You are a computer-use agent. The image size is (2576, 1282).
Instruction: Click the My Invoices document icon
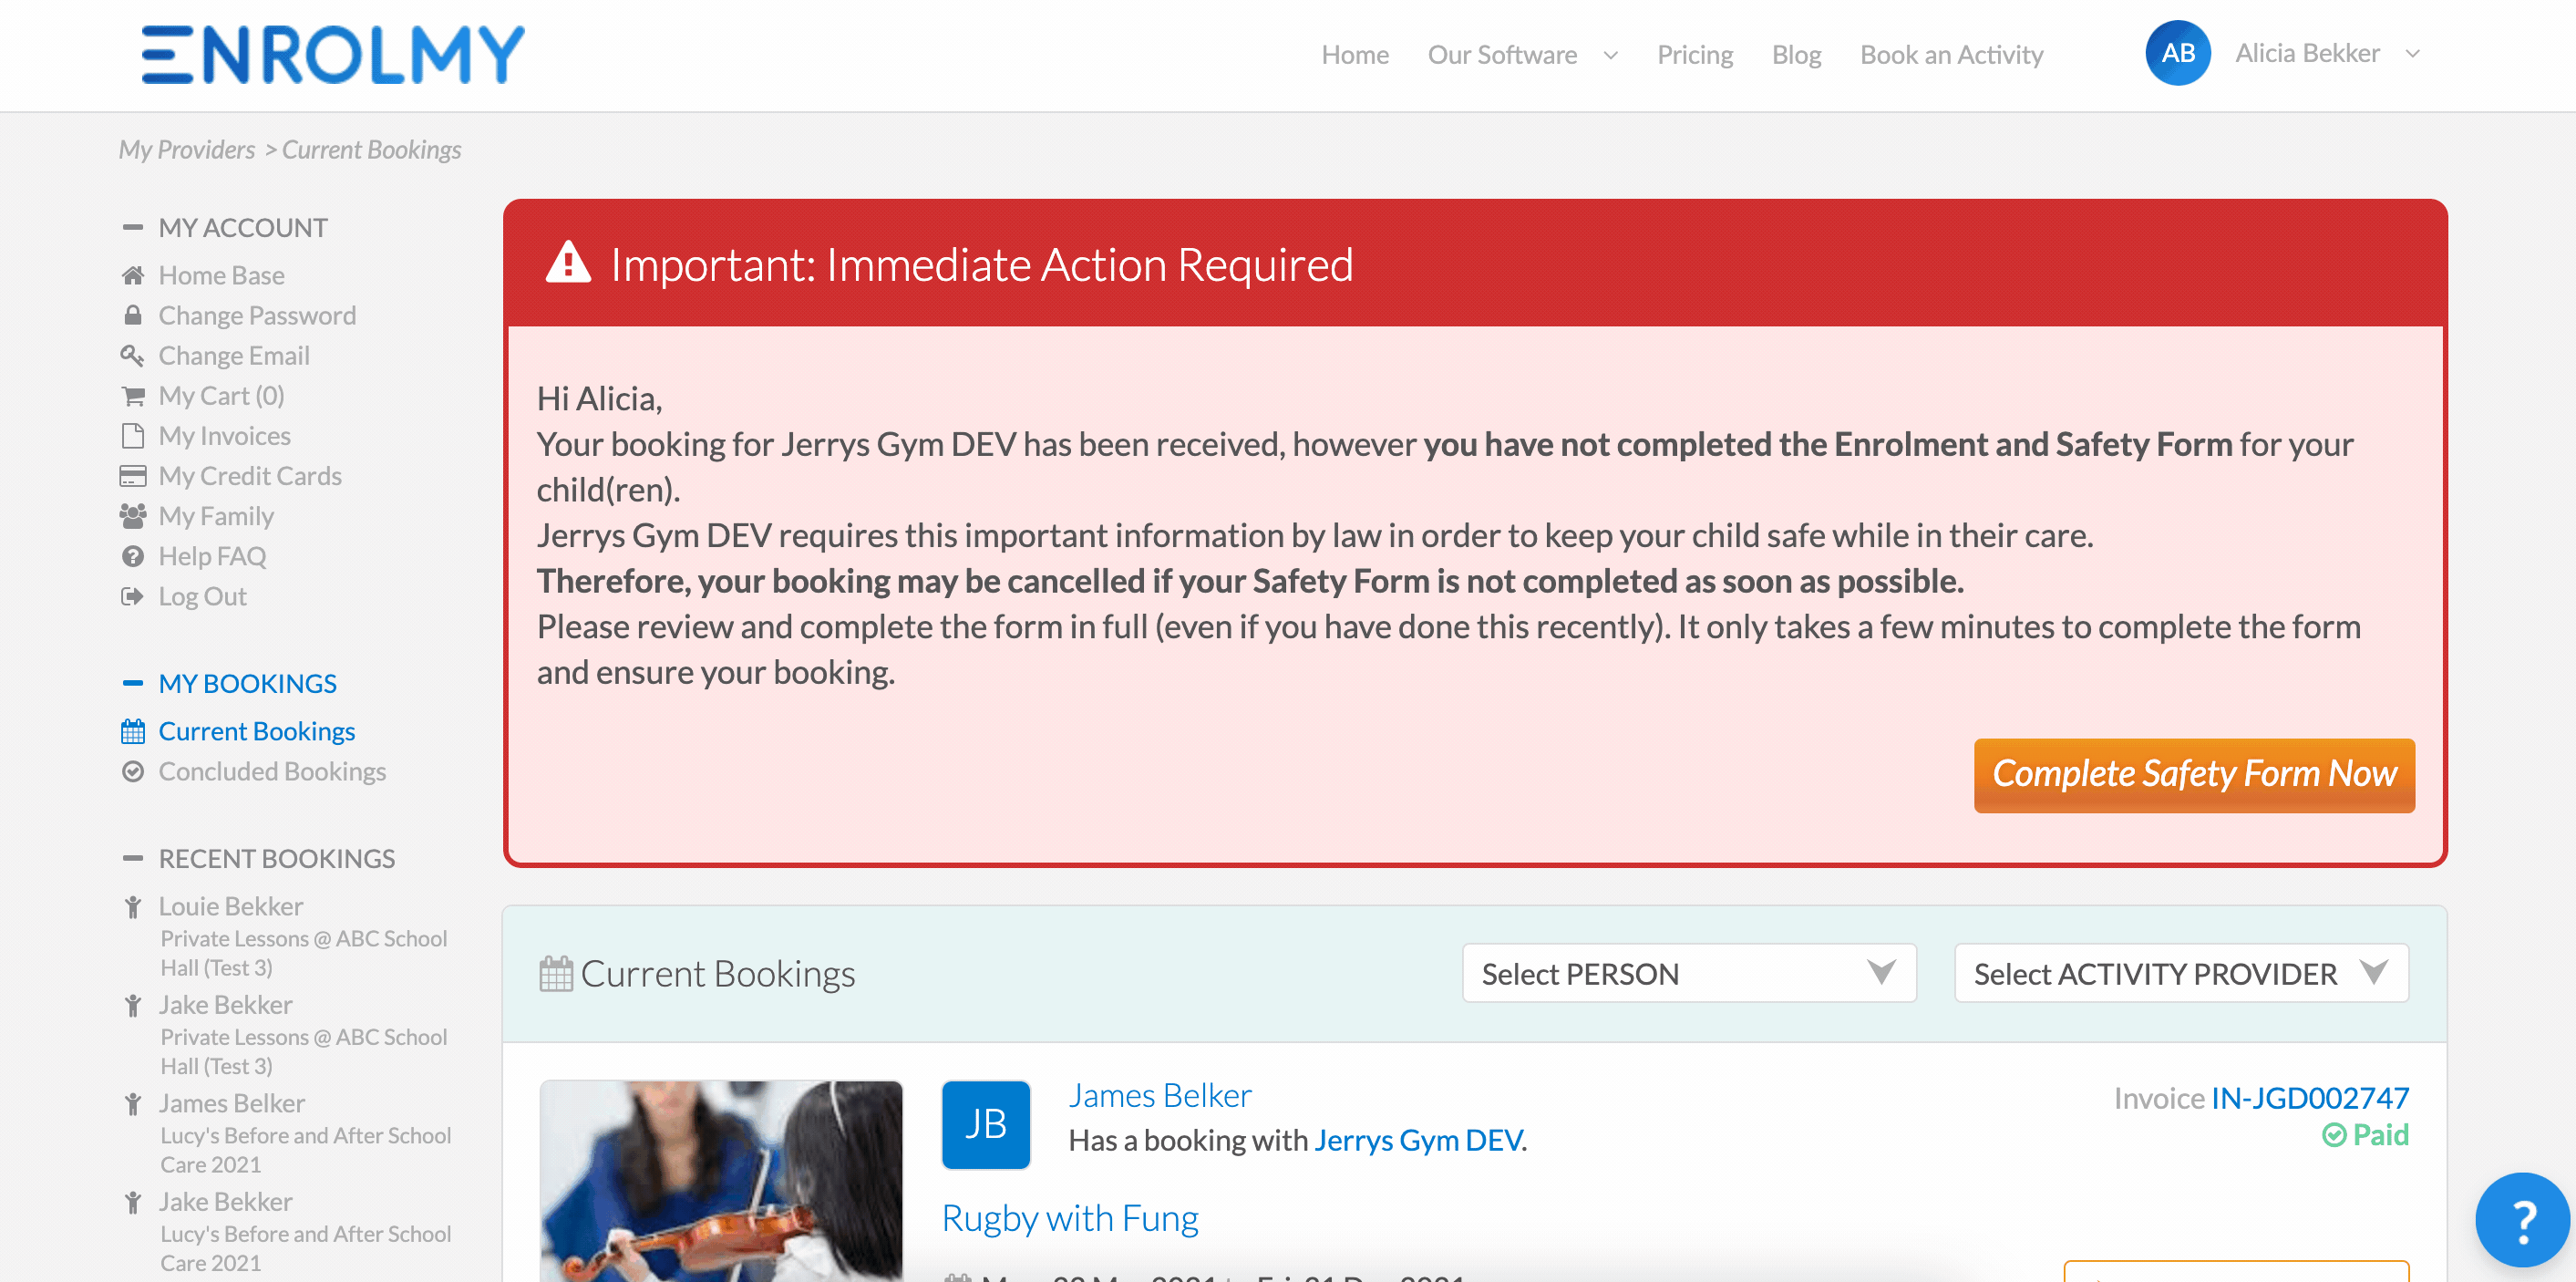pos(132,436)
